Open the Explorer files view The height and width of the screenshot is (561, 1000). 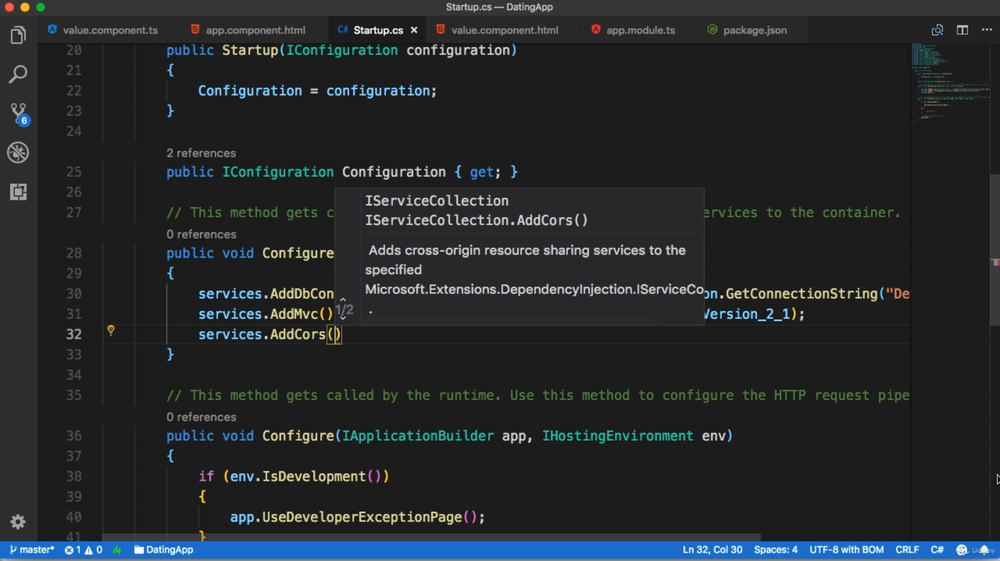(18, 35)
